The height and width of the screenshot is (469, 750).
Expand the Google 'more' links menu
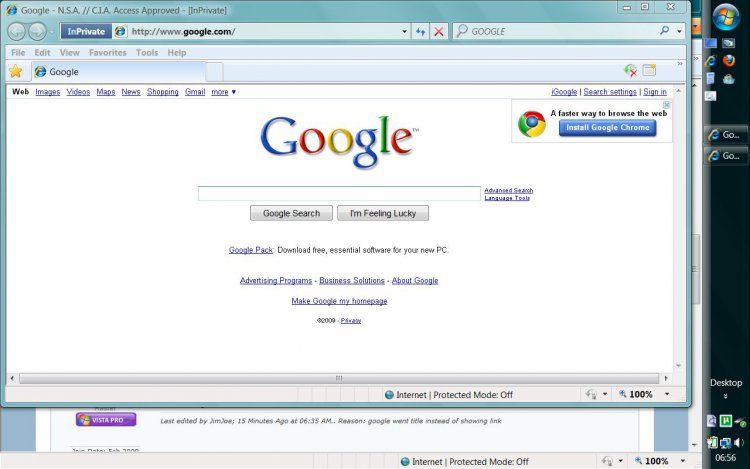224,92
